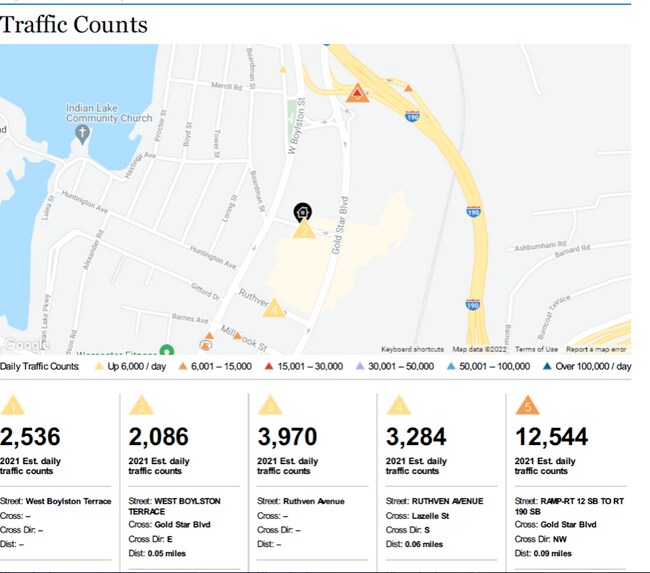Click the Traffic Counts section heading

74,25
